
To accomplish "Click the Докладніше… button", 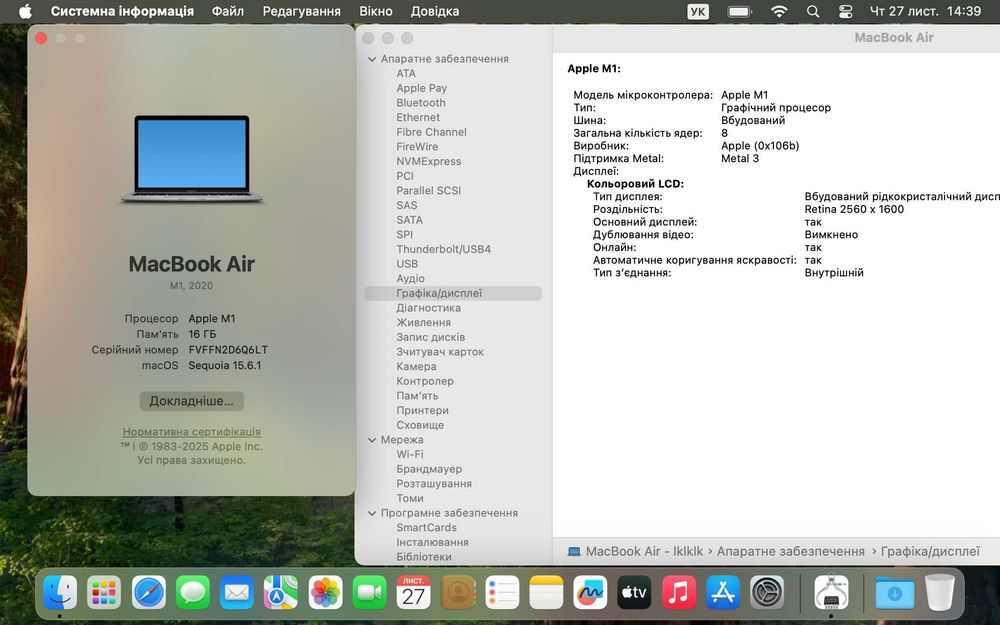I will point(191,401).
